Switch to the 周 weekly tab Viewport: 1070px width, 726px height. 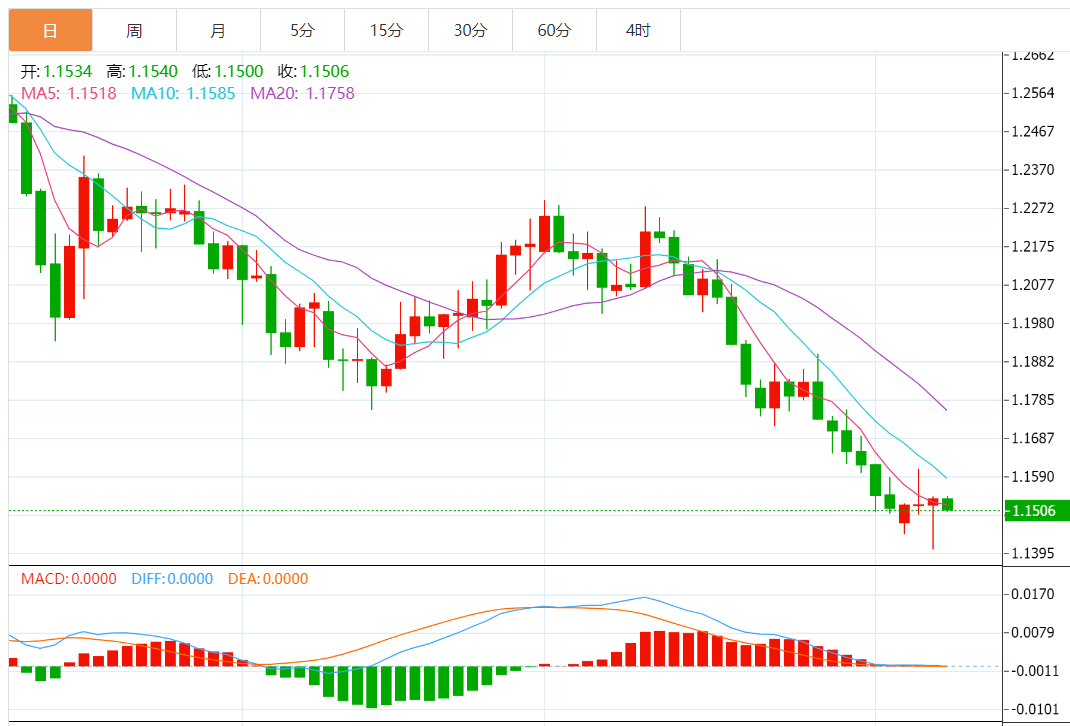[x=134, y=30]
